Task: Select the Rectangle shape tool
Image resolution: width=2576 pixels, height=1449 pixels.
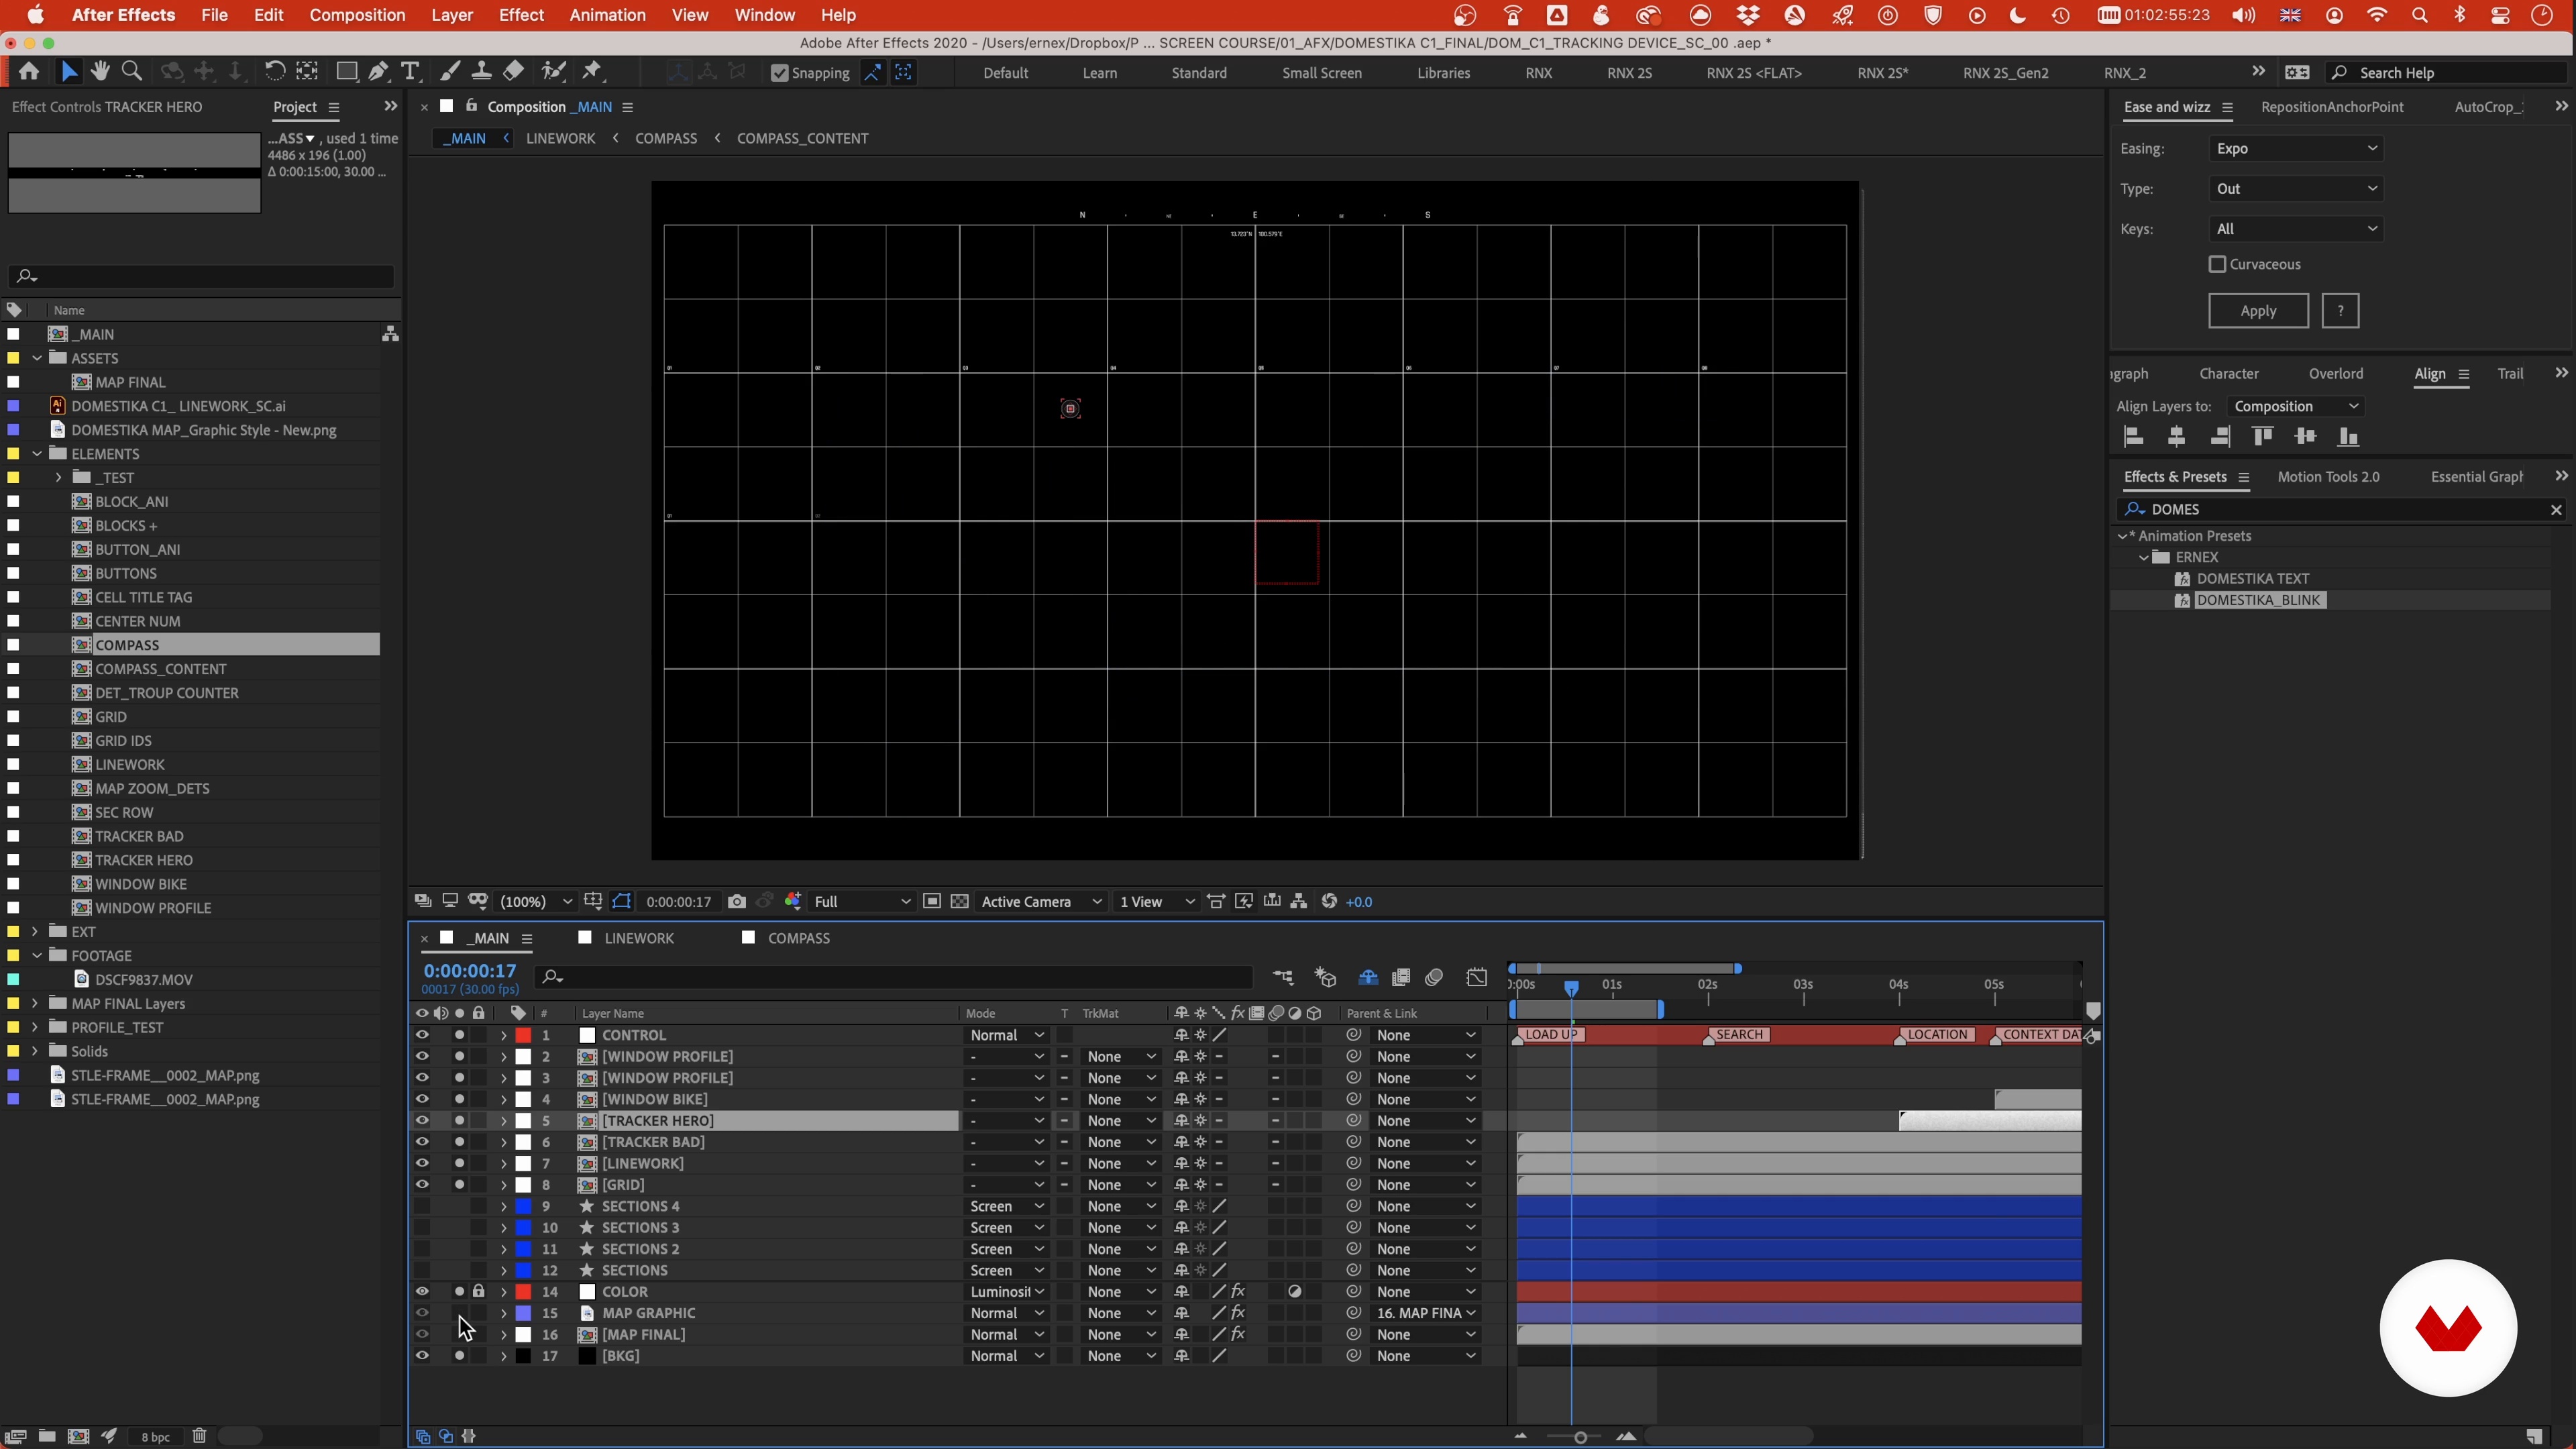Action: point(346,71)
